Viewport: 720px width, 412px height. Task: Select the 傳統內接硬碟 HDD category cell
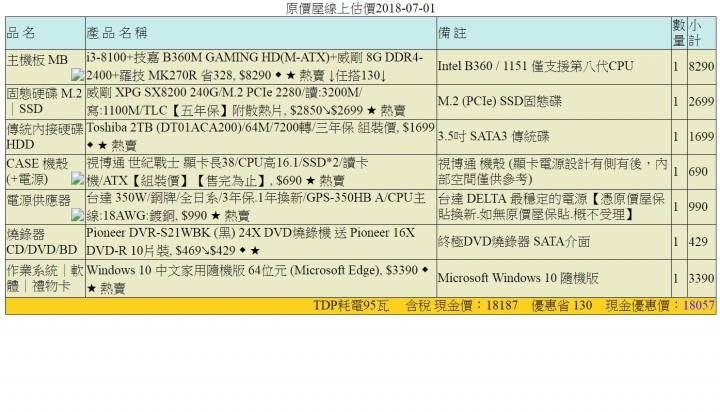45,137
